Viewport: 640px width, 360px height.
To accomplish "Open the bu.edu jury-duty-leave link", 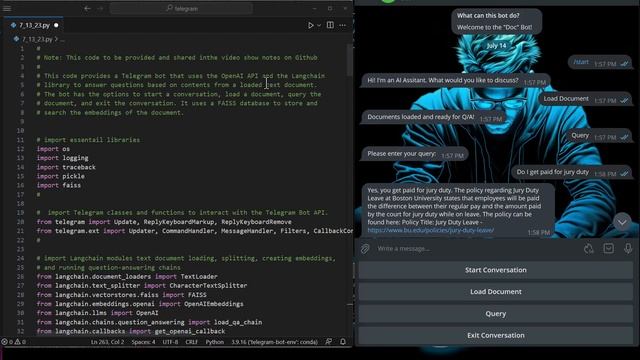I will coord(431,230).
